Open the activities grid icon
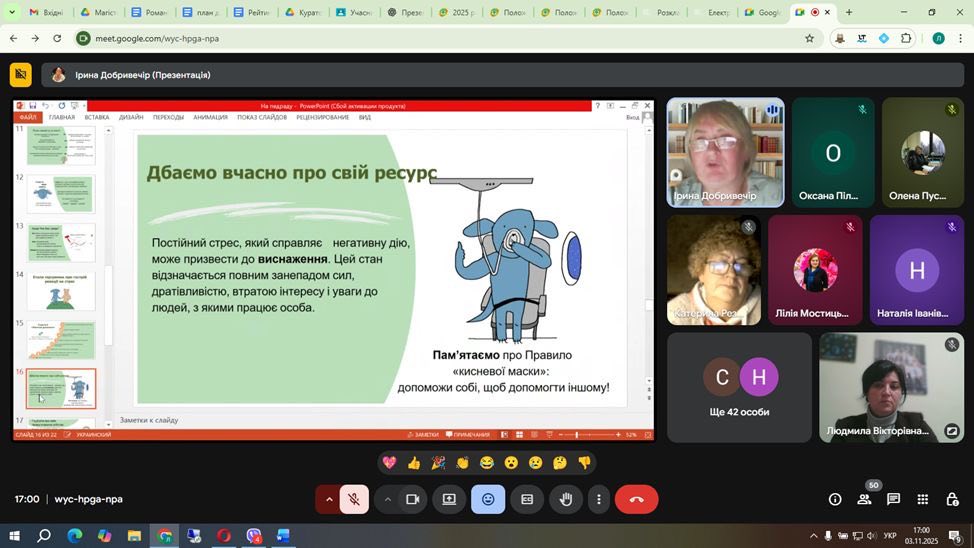974x548 pixels. [x=922, y=499]
